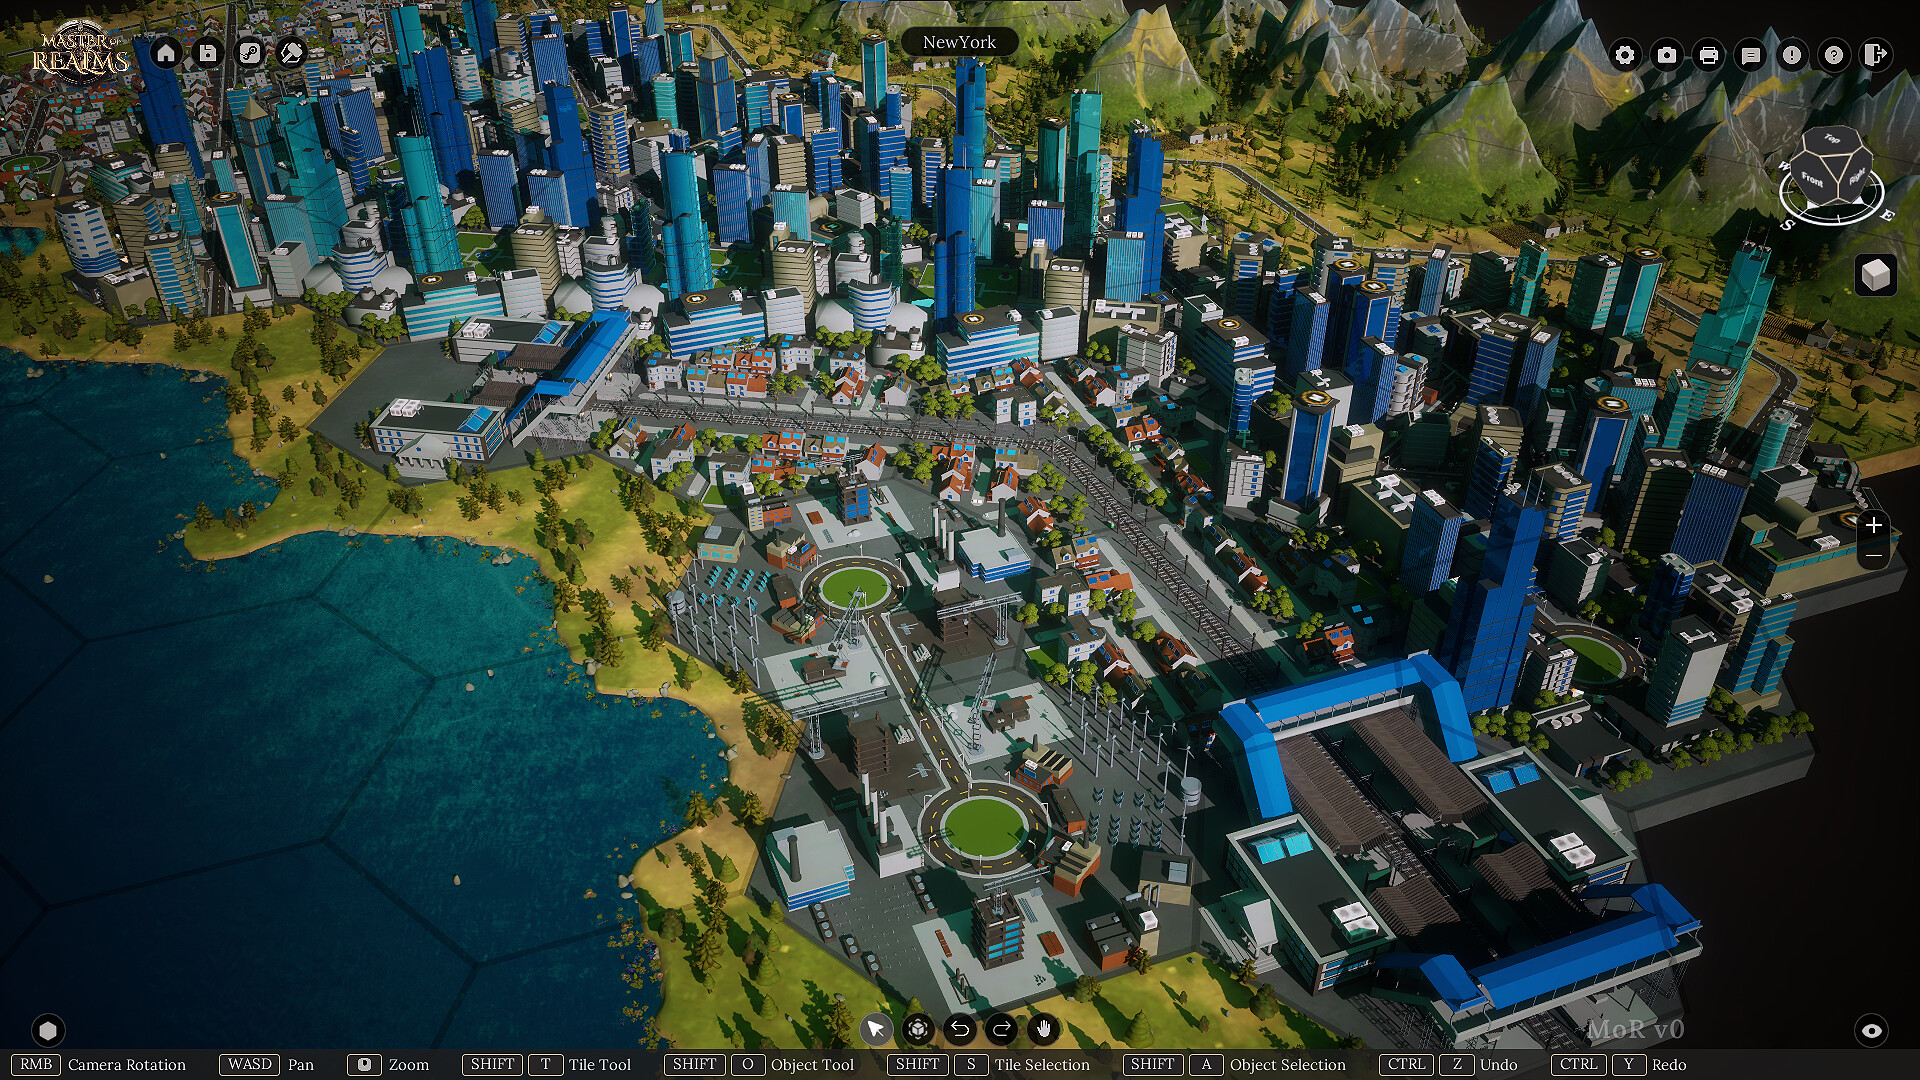Toggle the hexagon grid icon bottom-left
The width and height of the screenshot is (1920, 1080).
pos(47,1028)
